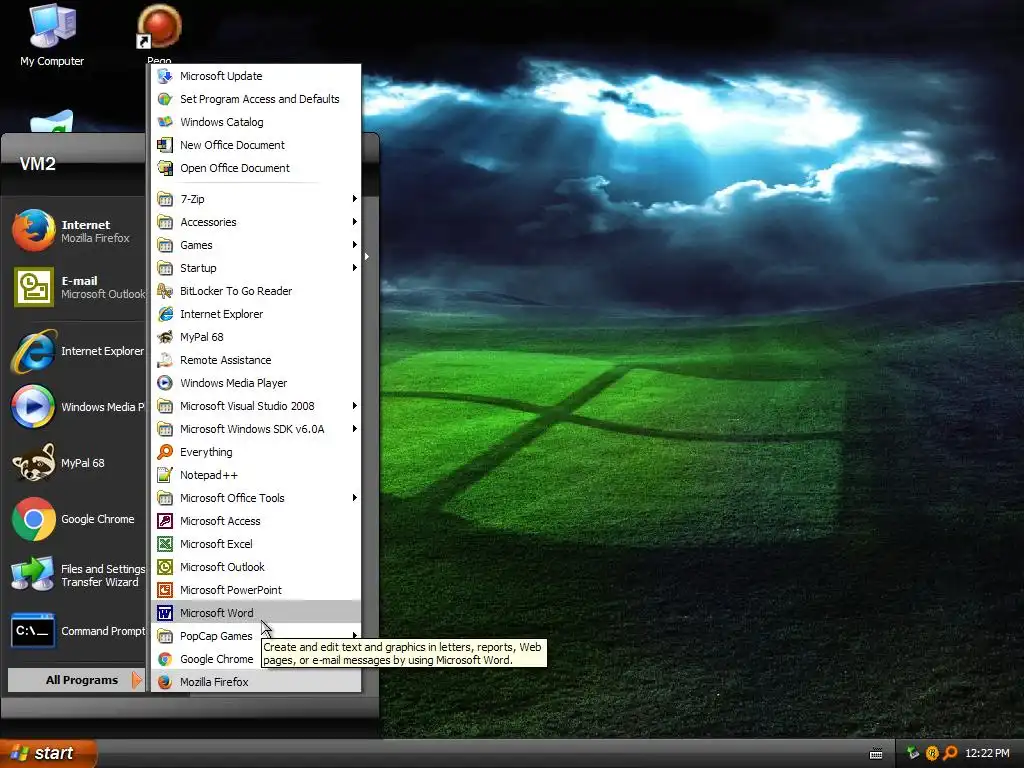Viewport: 1024px width, 768px height.
Task: Open Microsoft Excel
Action: pos(256,544)
